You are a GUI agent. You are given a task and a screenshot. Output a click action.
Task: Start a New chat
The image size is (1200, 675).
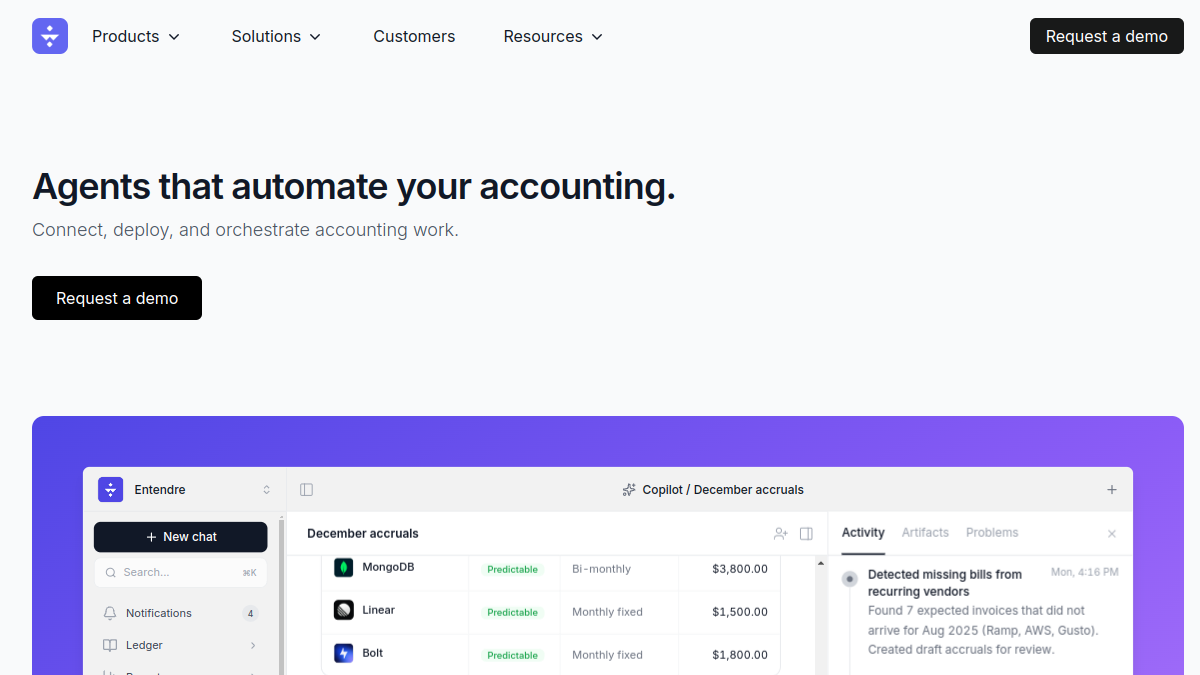(181, 537)
